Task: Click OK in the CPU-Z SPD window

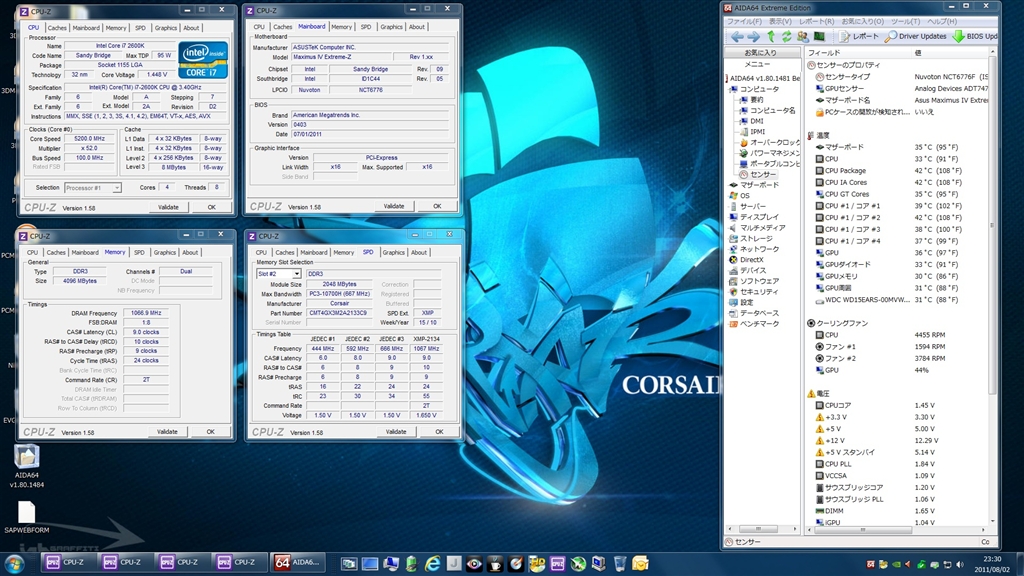Action: click(x=437, y=432)
